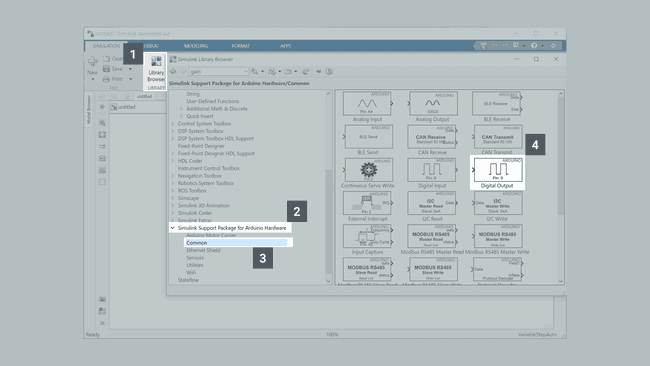The image size is (650, 366).
Task: Expand the Control System Toolbox node
Action: click(173, 124)
